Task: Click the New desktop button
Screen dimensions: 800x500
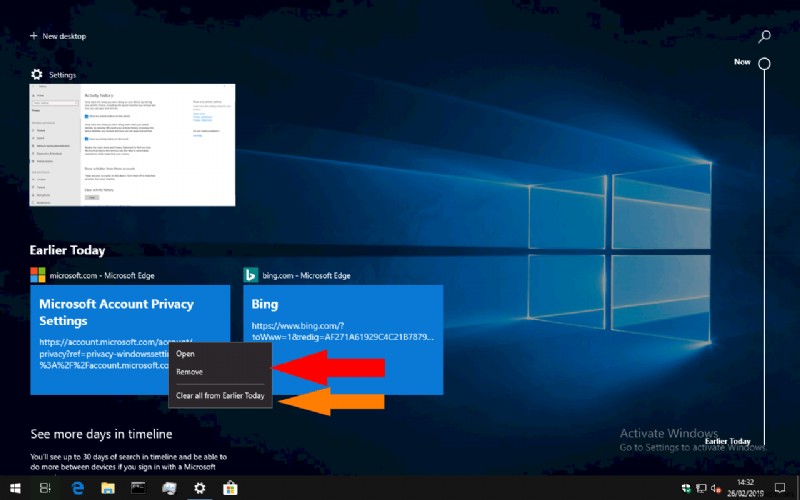Action: (x=58, y=36)
